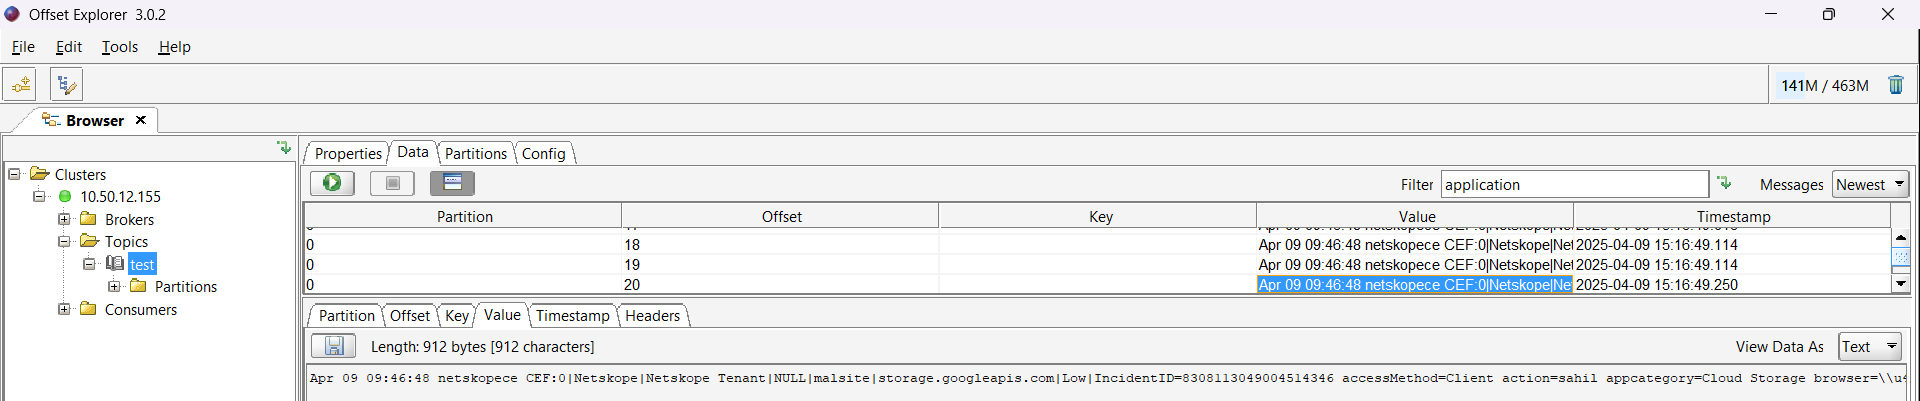Click the stop retrieval button
The image size is (1920, 401).
click(x=392, y=183)
